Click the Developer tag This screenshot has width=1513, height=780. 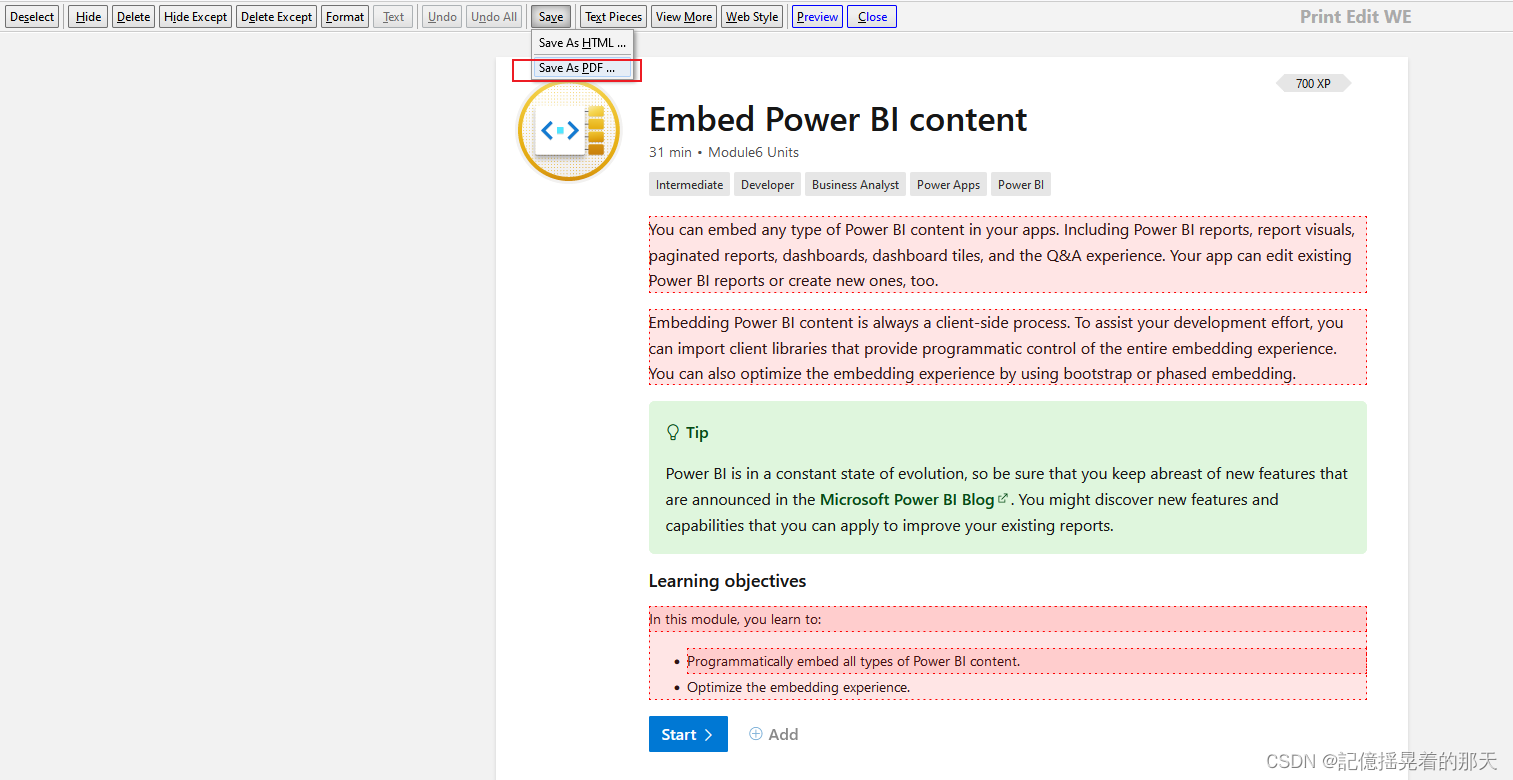click(768, 185)
